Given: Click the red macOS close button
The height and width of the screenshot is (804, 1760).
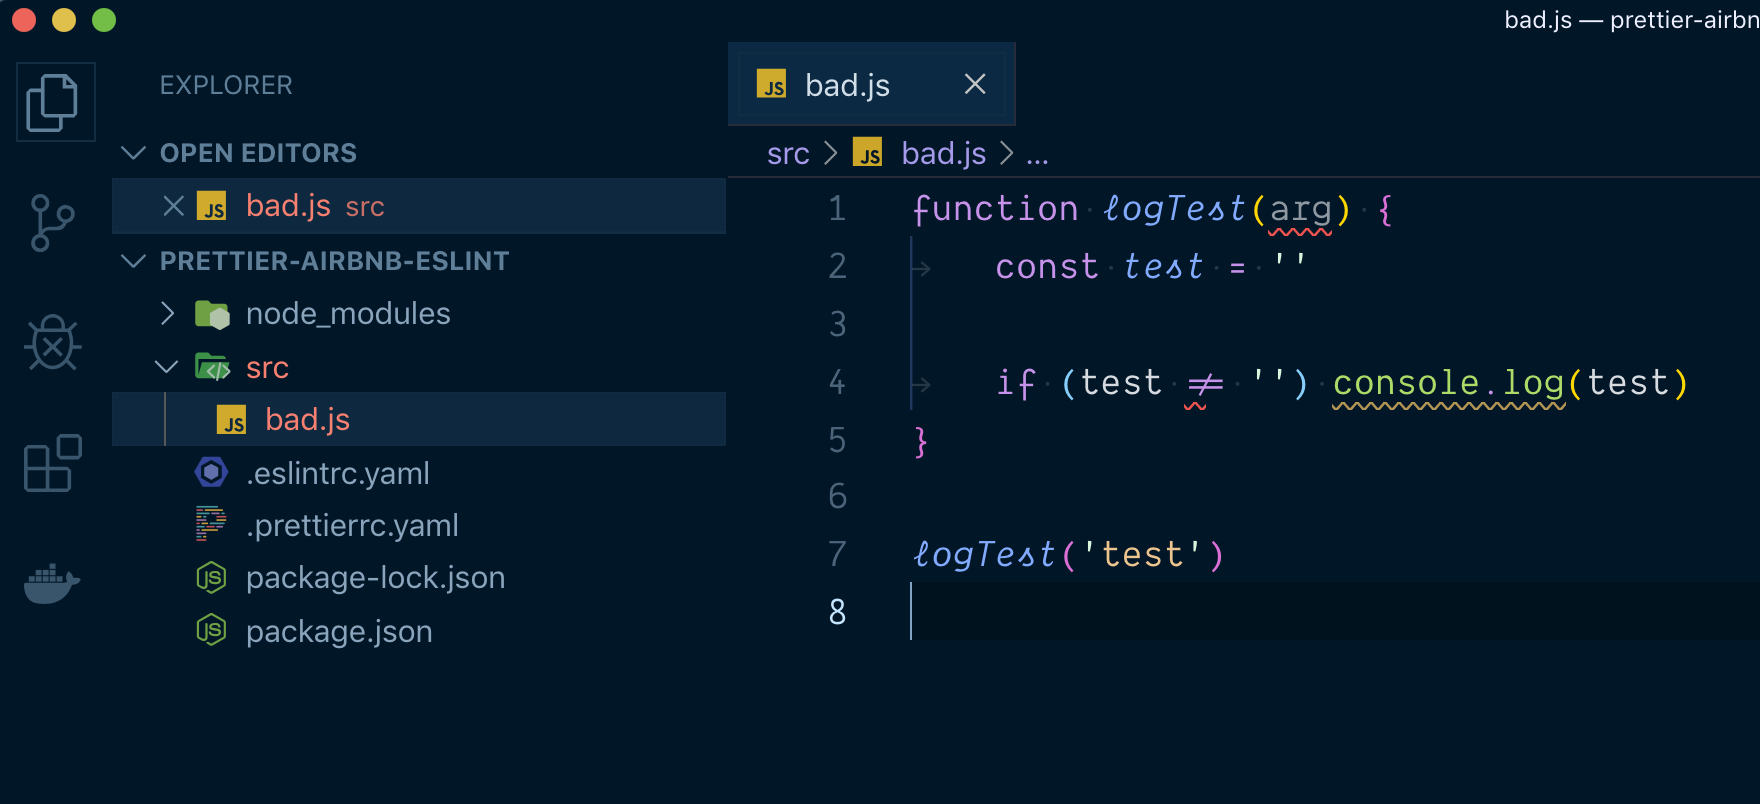Looking at the screenshot, I should tap(24, 20).
